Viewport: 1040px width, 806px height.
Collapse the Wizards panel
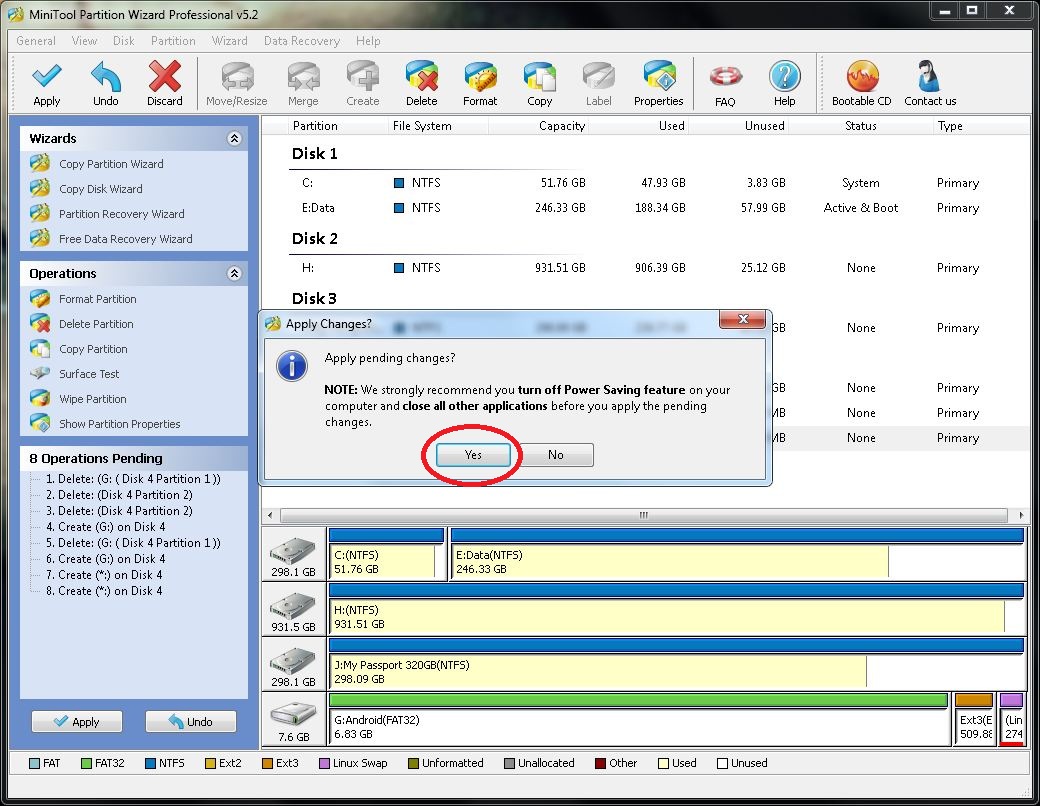coord(234,138)
